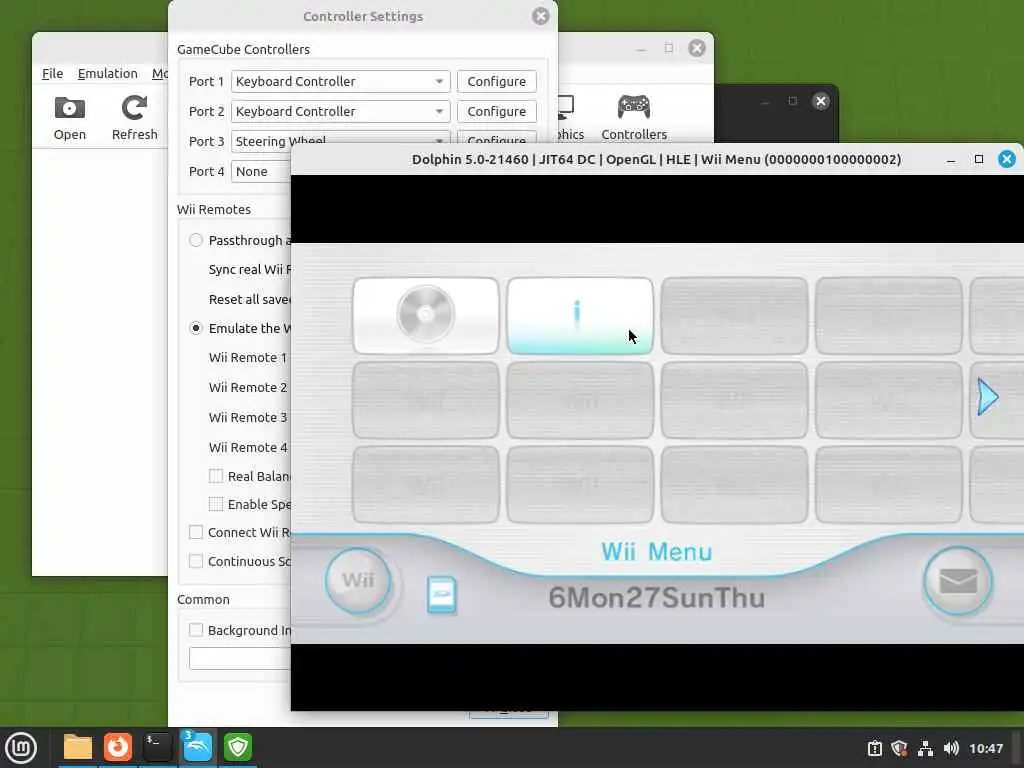Minimize the Dolphin Wii Menu game window
The height and width of the screenshot is (768, 1024).
coord(951,159)
